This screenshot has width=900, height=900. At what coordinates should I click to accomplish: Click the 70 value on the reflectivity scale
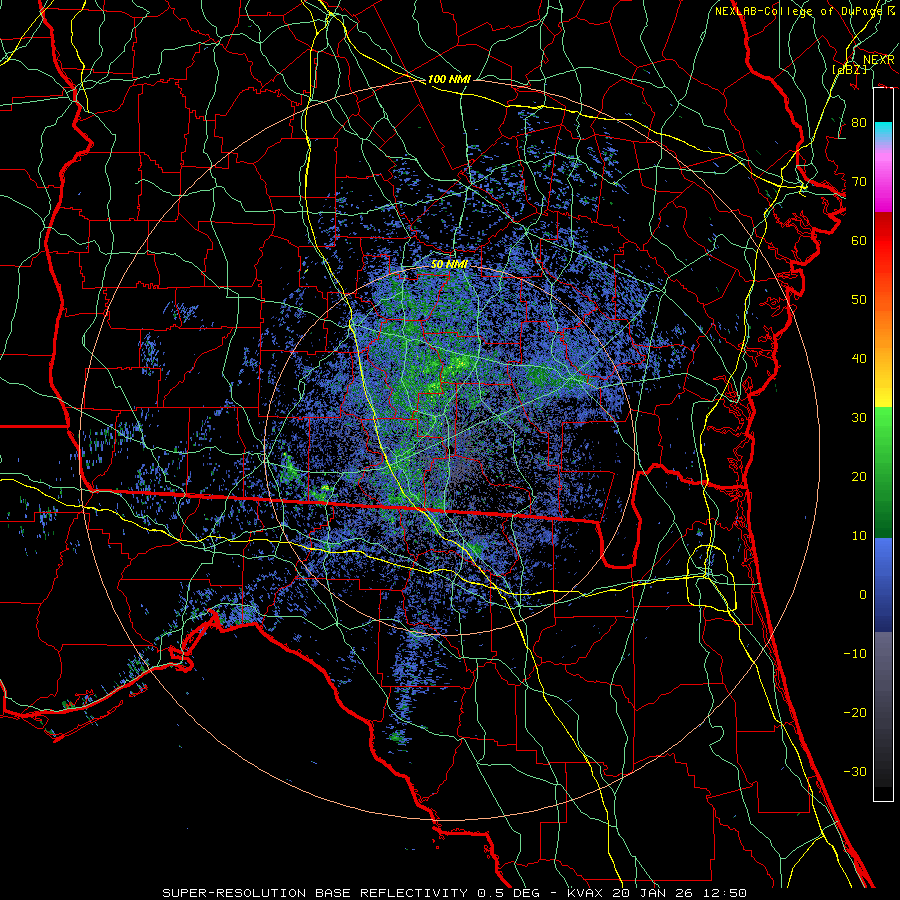coord(859,181)
